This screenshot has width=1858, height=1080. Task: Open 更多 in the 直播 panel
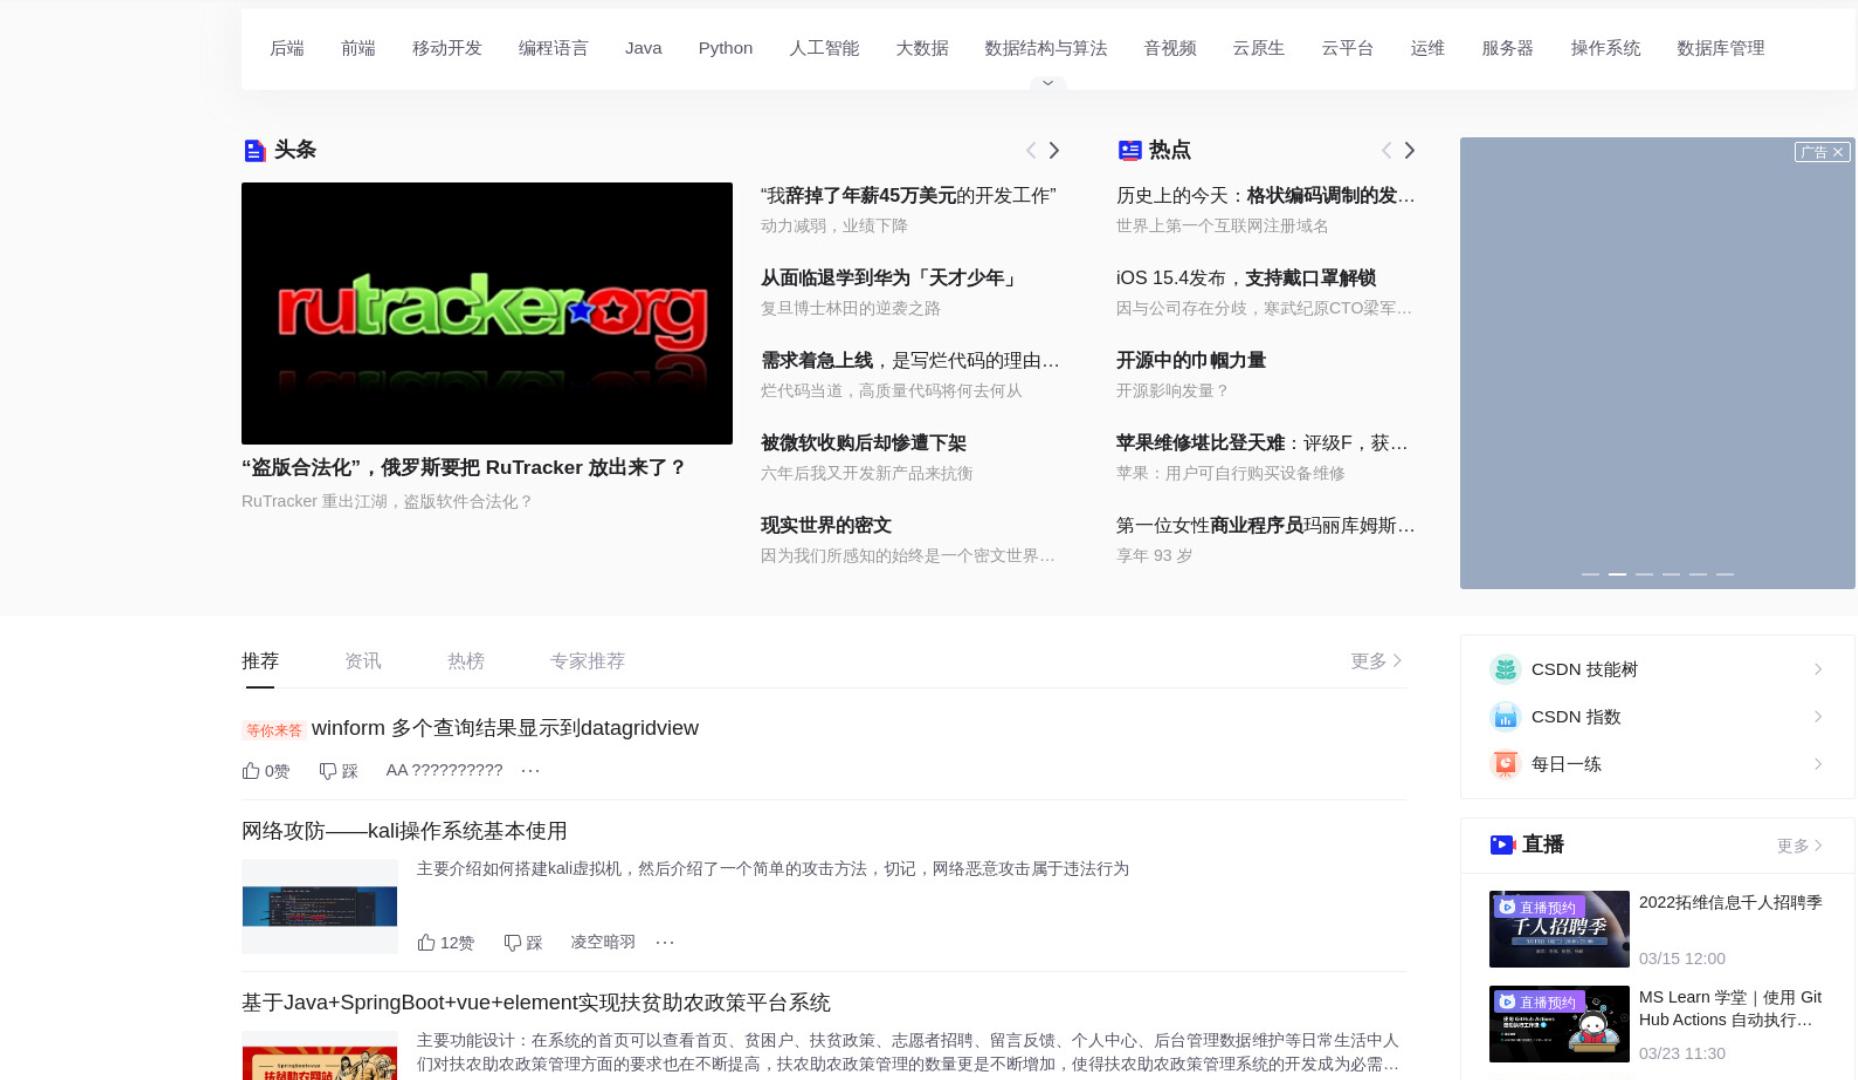click(x=1800, y=846)
